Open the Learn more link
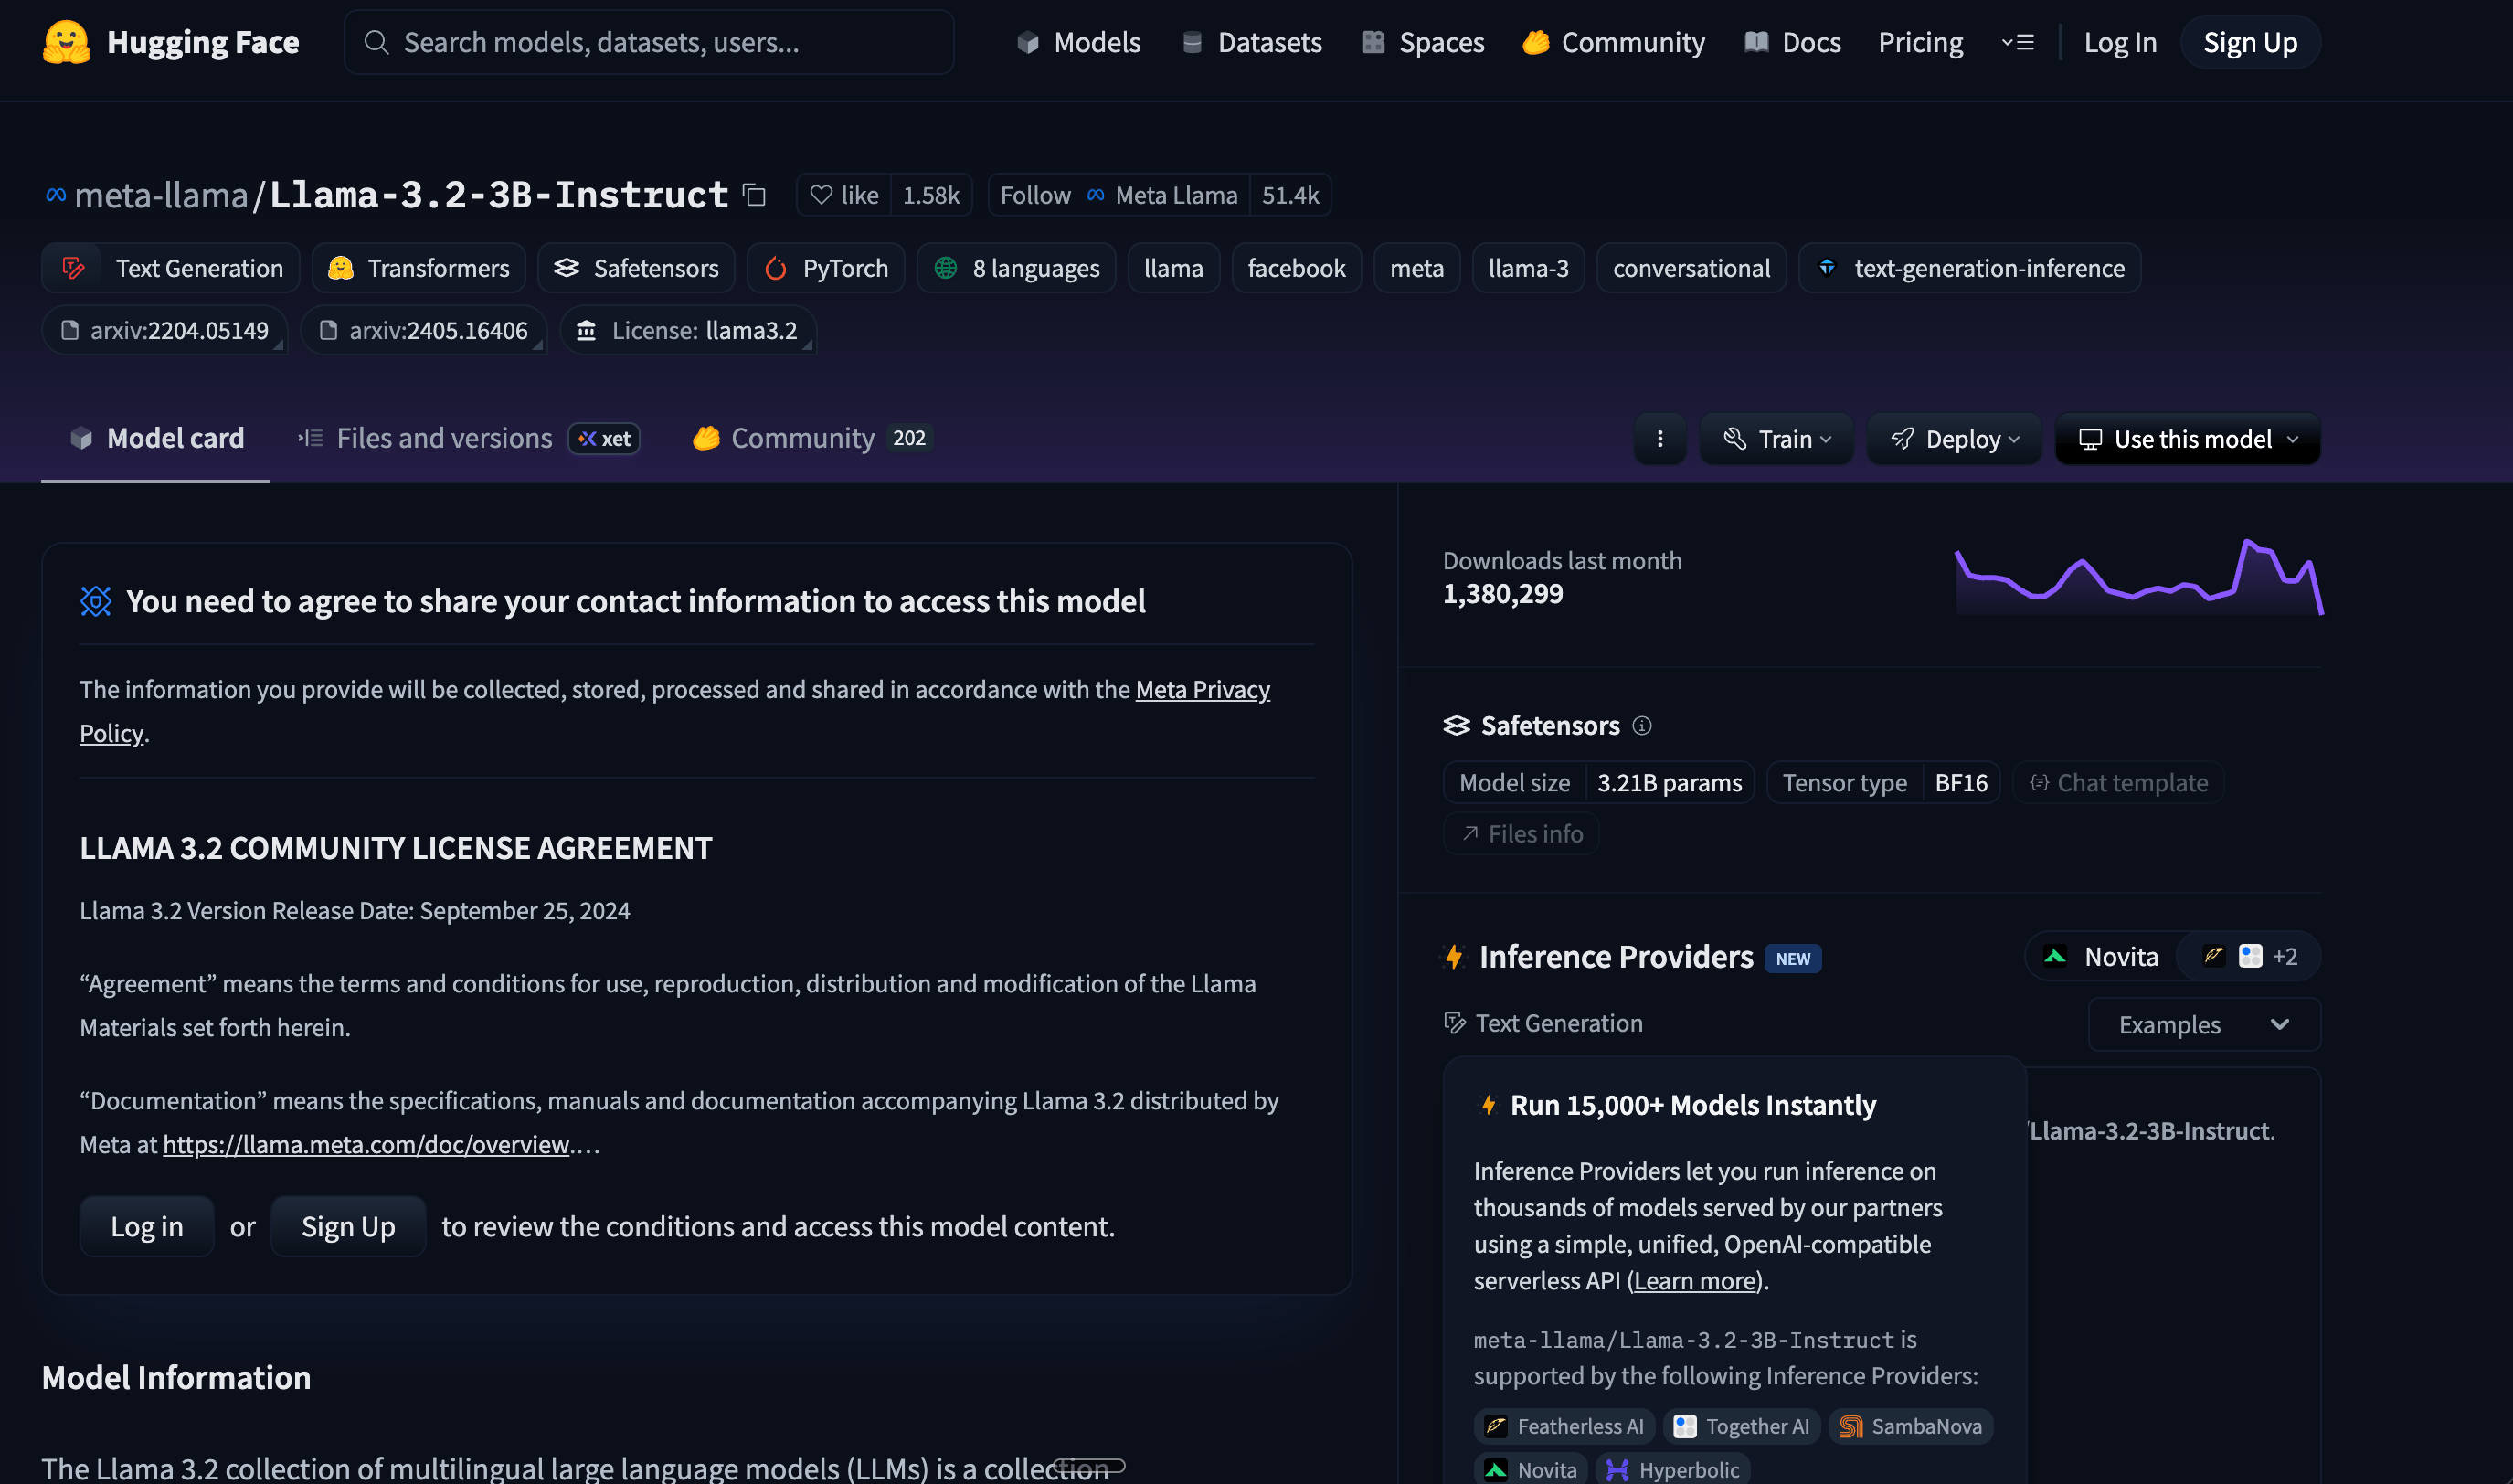Viewport: 2513px width, 1484px height. (1694, 1280)
